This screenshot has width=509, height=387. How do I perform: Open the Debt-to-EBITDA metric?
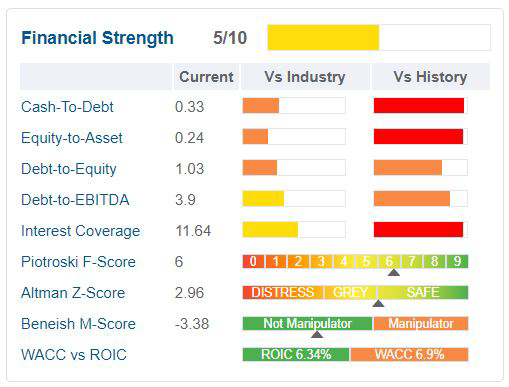(75, 200)
